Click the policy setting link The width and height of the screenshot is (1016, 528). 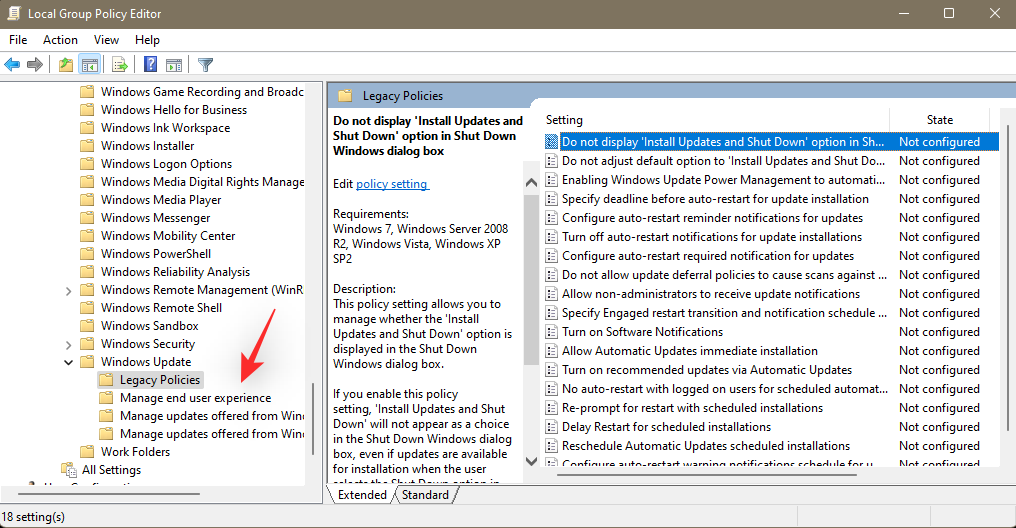coord(392,184)
